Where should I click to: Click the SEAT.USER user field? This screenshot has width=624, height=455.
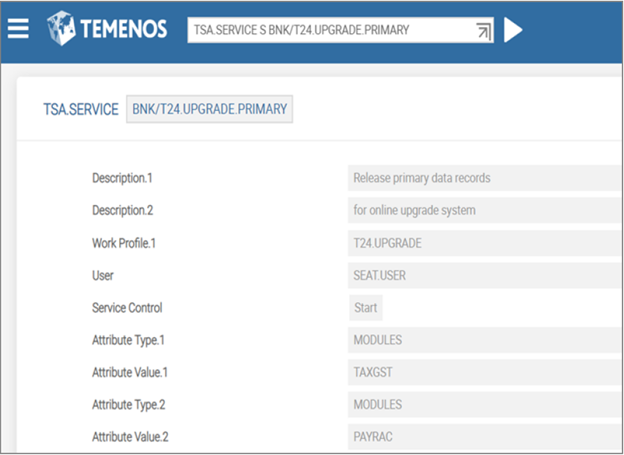tap(480, 275)
